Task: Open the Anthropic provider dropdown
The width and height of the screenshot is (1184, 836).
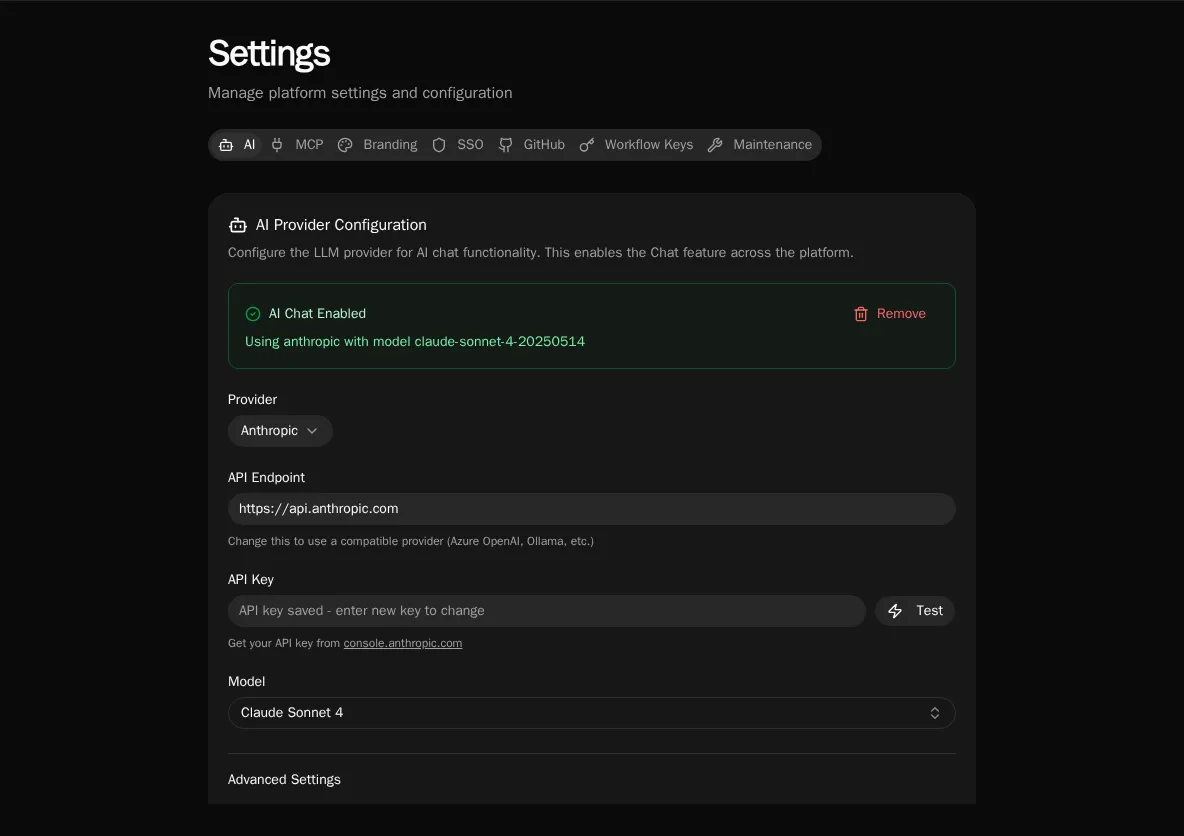Action: (x=280, y=431)
